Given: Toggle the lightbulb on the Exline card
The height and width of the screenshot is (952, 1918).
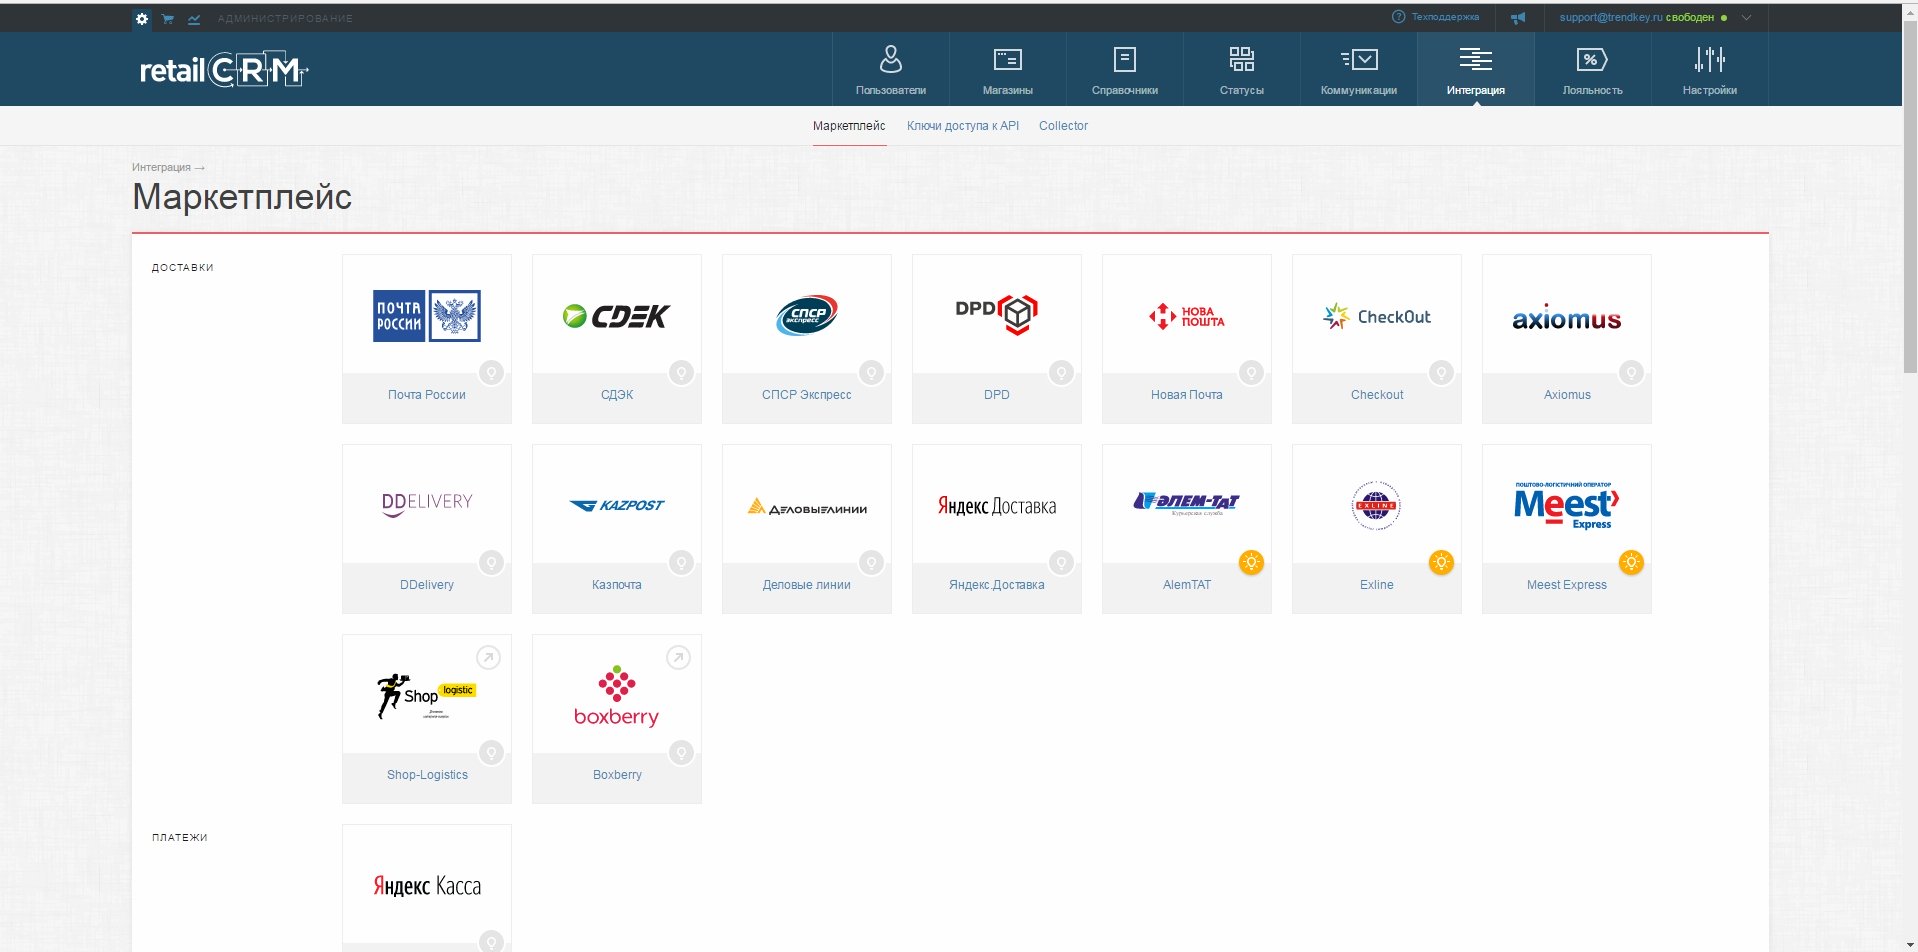Looking at the screenshot, I should point(1441,563).
